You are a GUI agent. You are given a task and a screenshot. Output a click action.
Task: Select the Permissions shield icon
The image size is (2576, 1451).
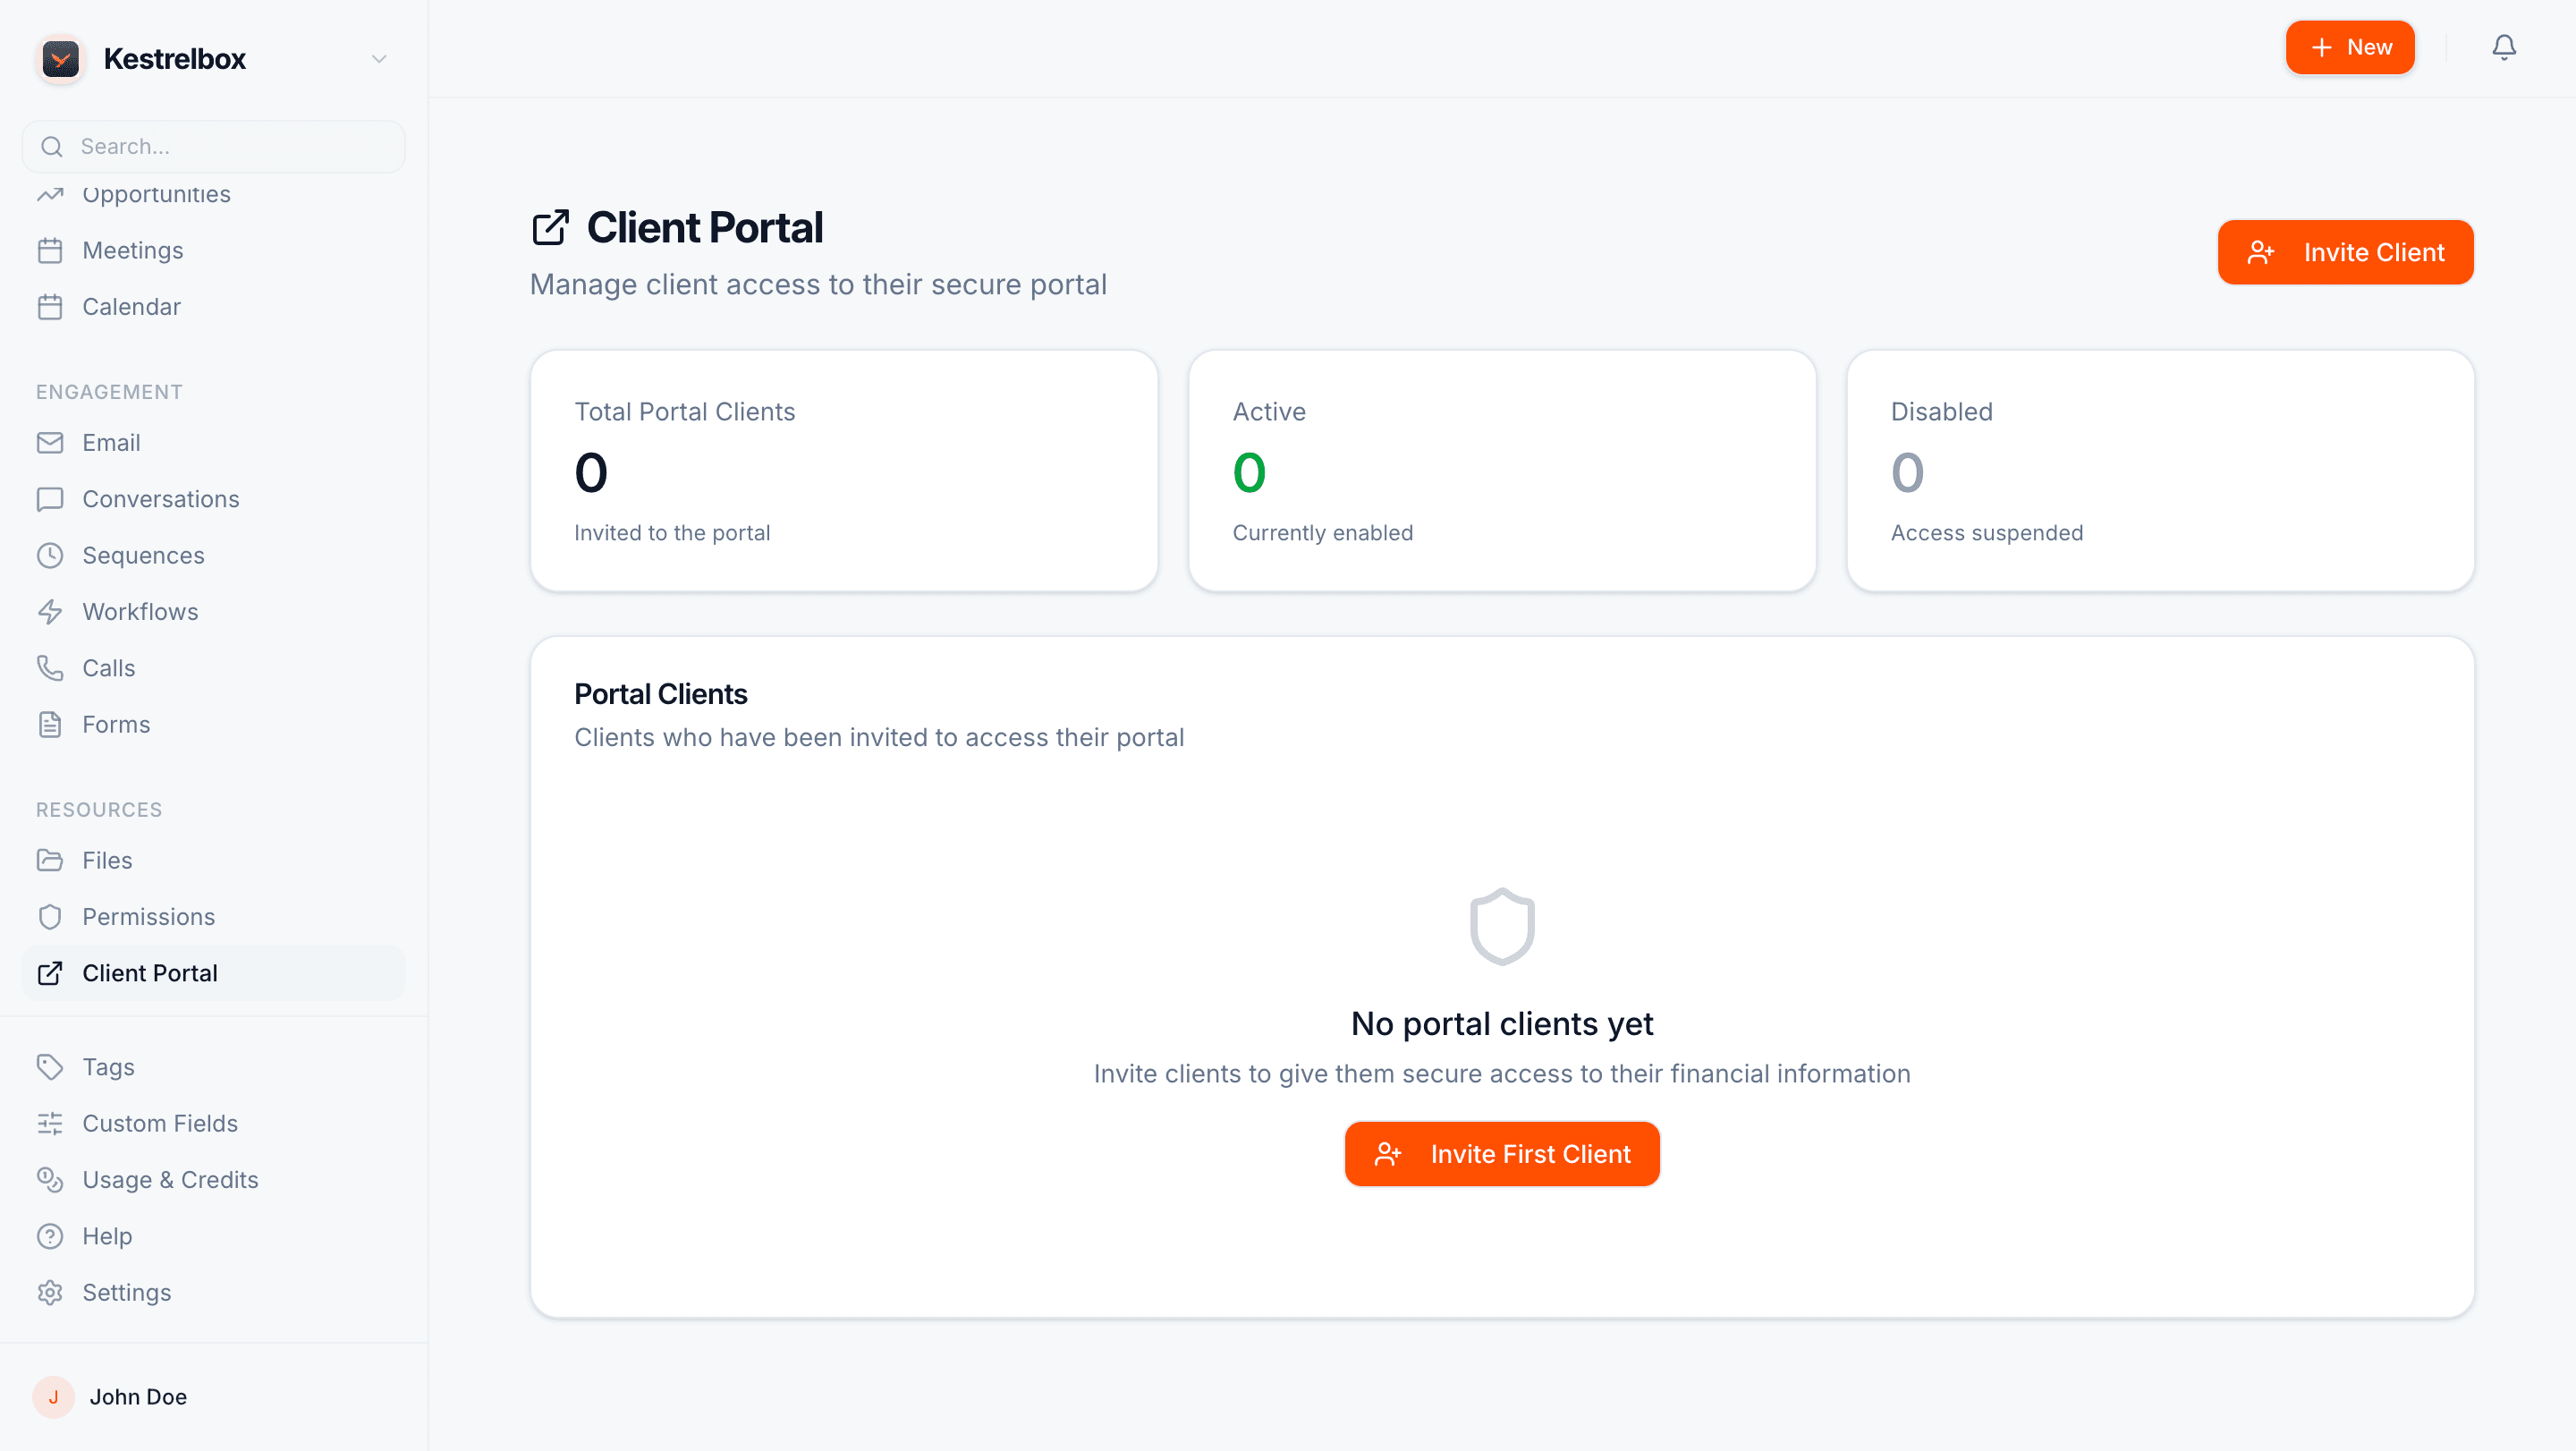pos(51,916)
